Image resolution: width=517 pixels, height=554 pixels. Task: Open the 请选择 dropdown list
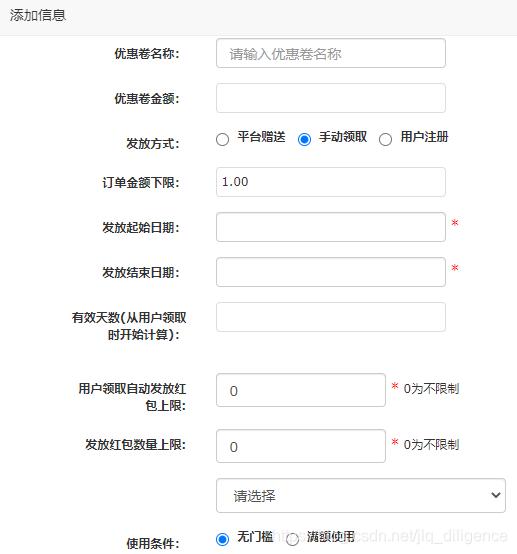click(x=361, y=495)
